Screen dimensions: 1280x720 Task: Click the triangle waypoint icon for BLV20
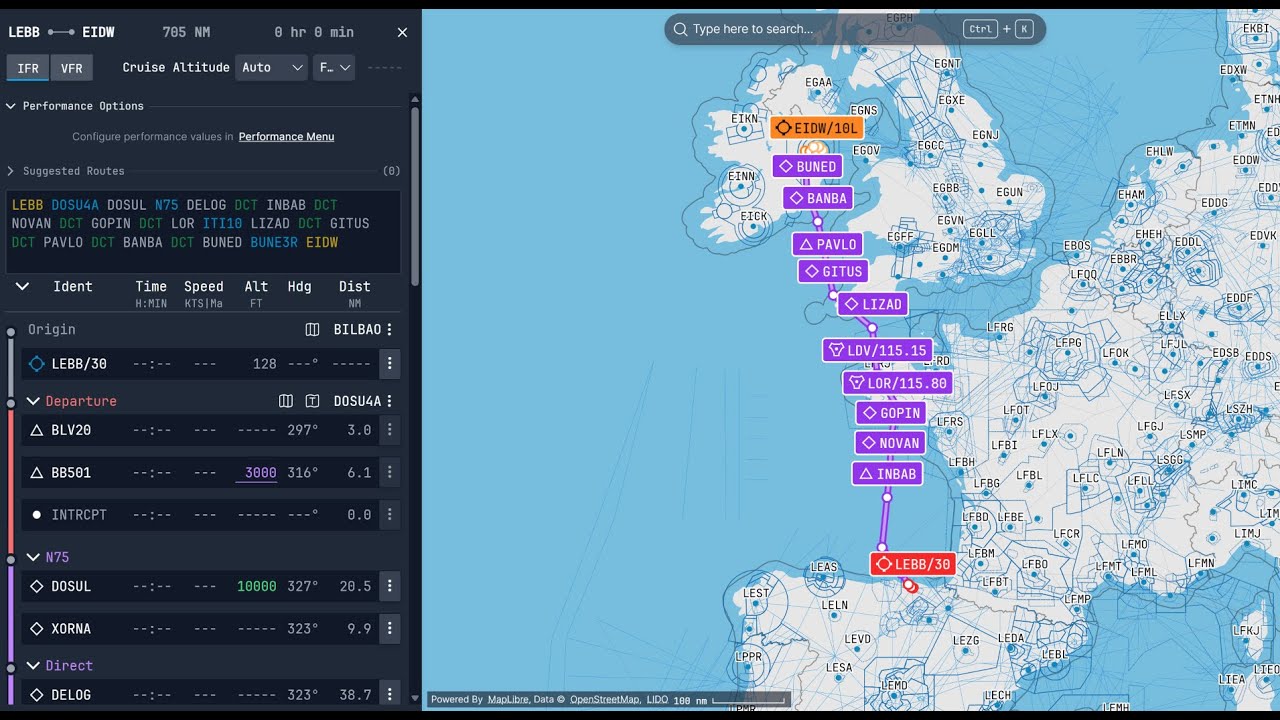(37, 430)
